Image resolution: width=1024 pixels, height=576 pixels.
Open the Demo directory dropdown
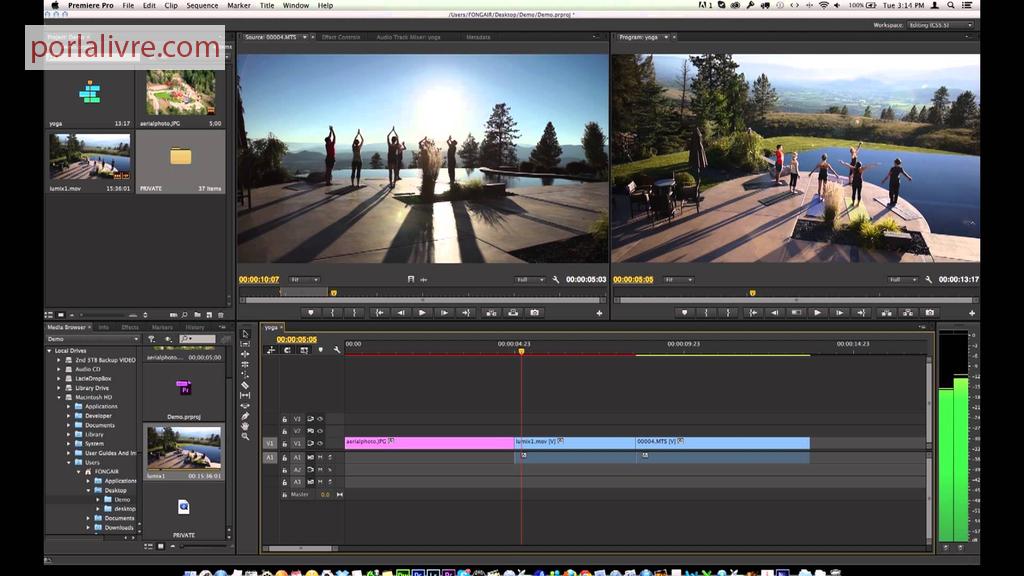[93, 339]
